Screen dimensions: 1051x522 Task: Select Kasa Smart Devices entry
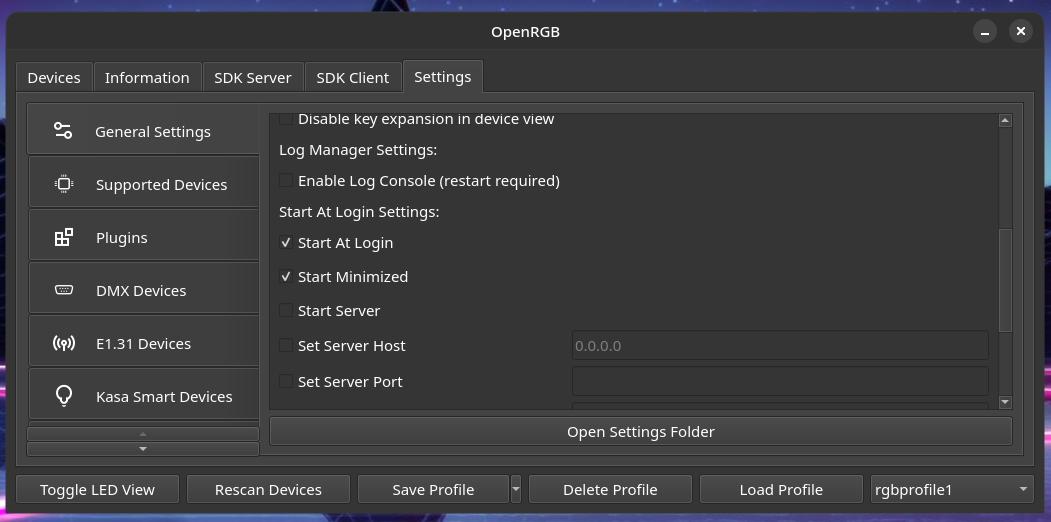pyautogui.click(x=143, y=396)
